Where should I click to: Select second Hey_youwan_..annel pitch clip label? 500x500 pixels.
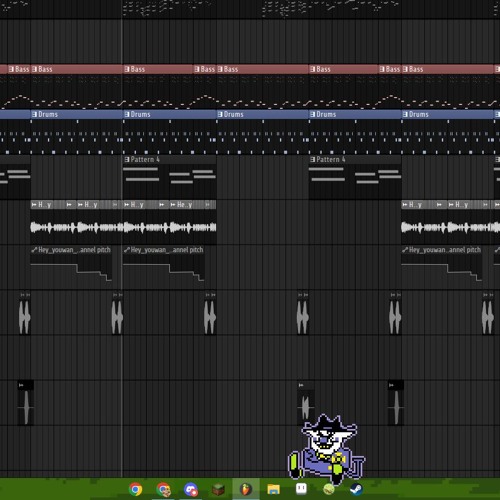coord(167,250)
